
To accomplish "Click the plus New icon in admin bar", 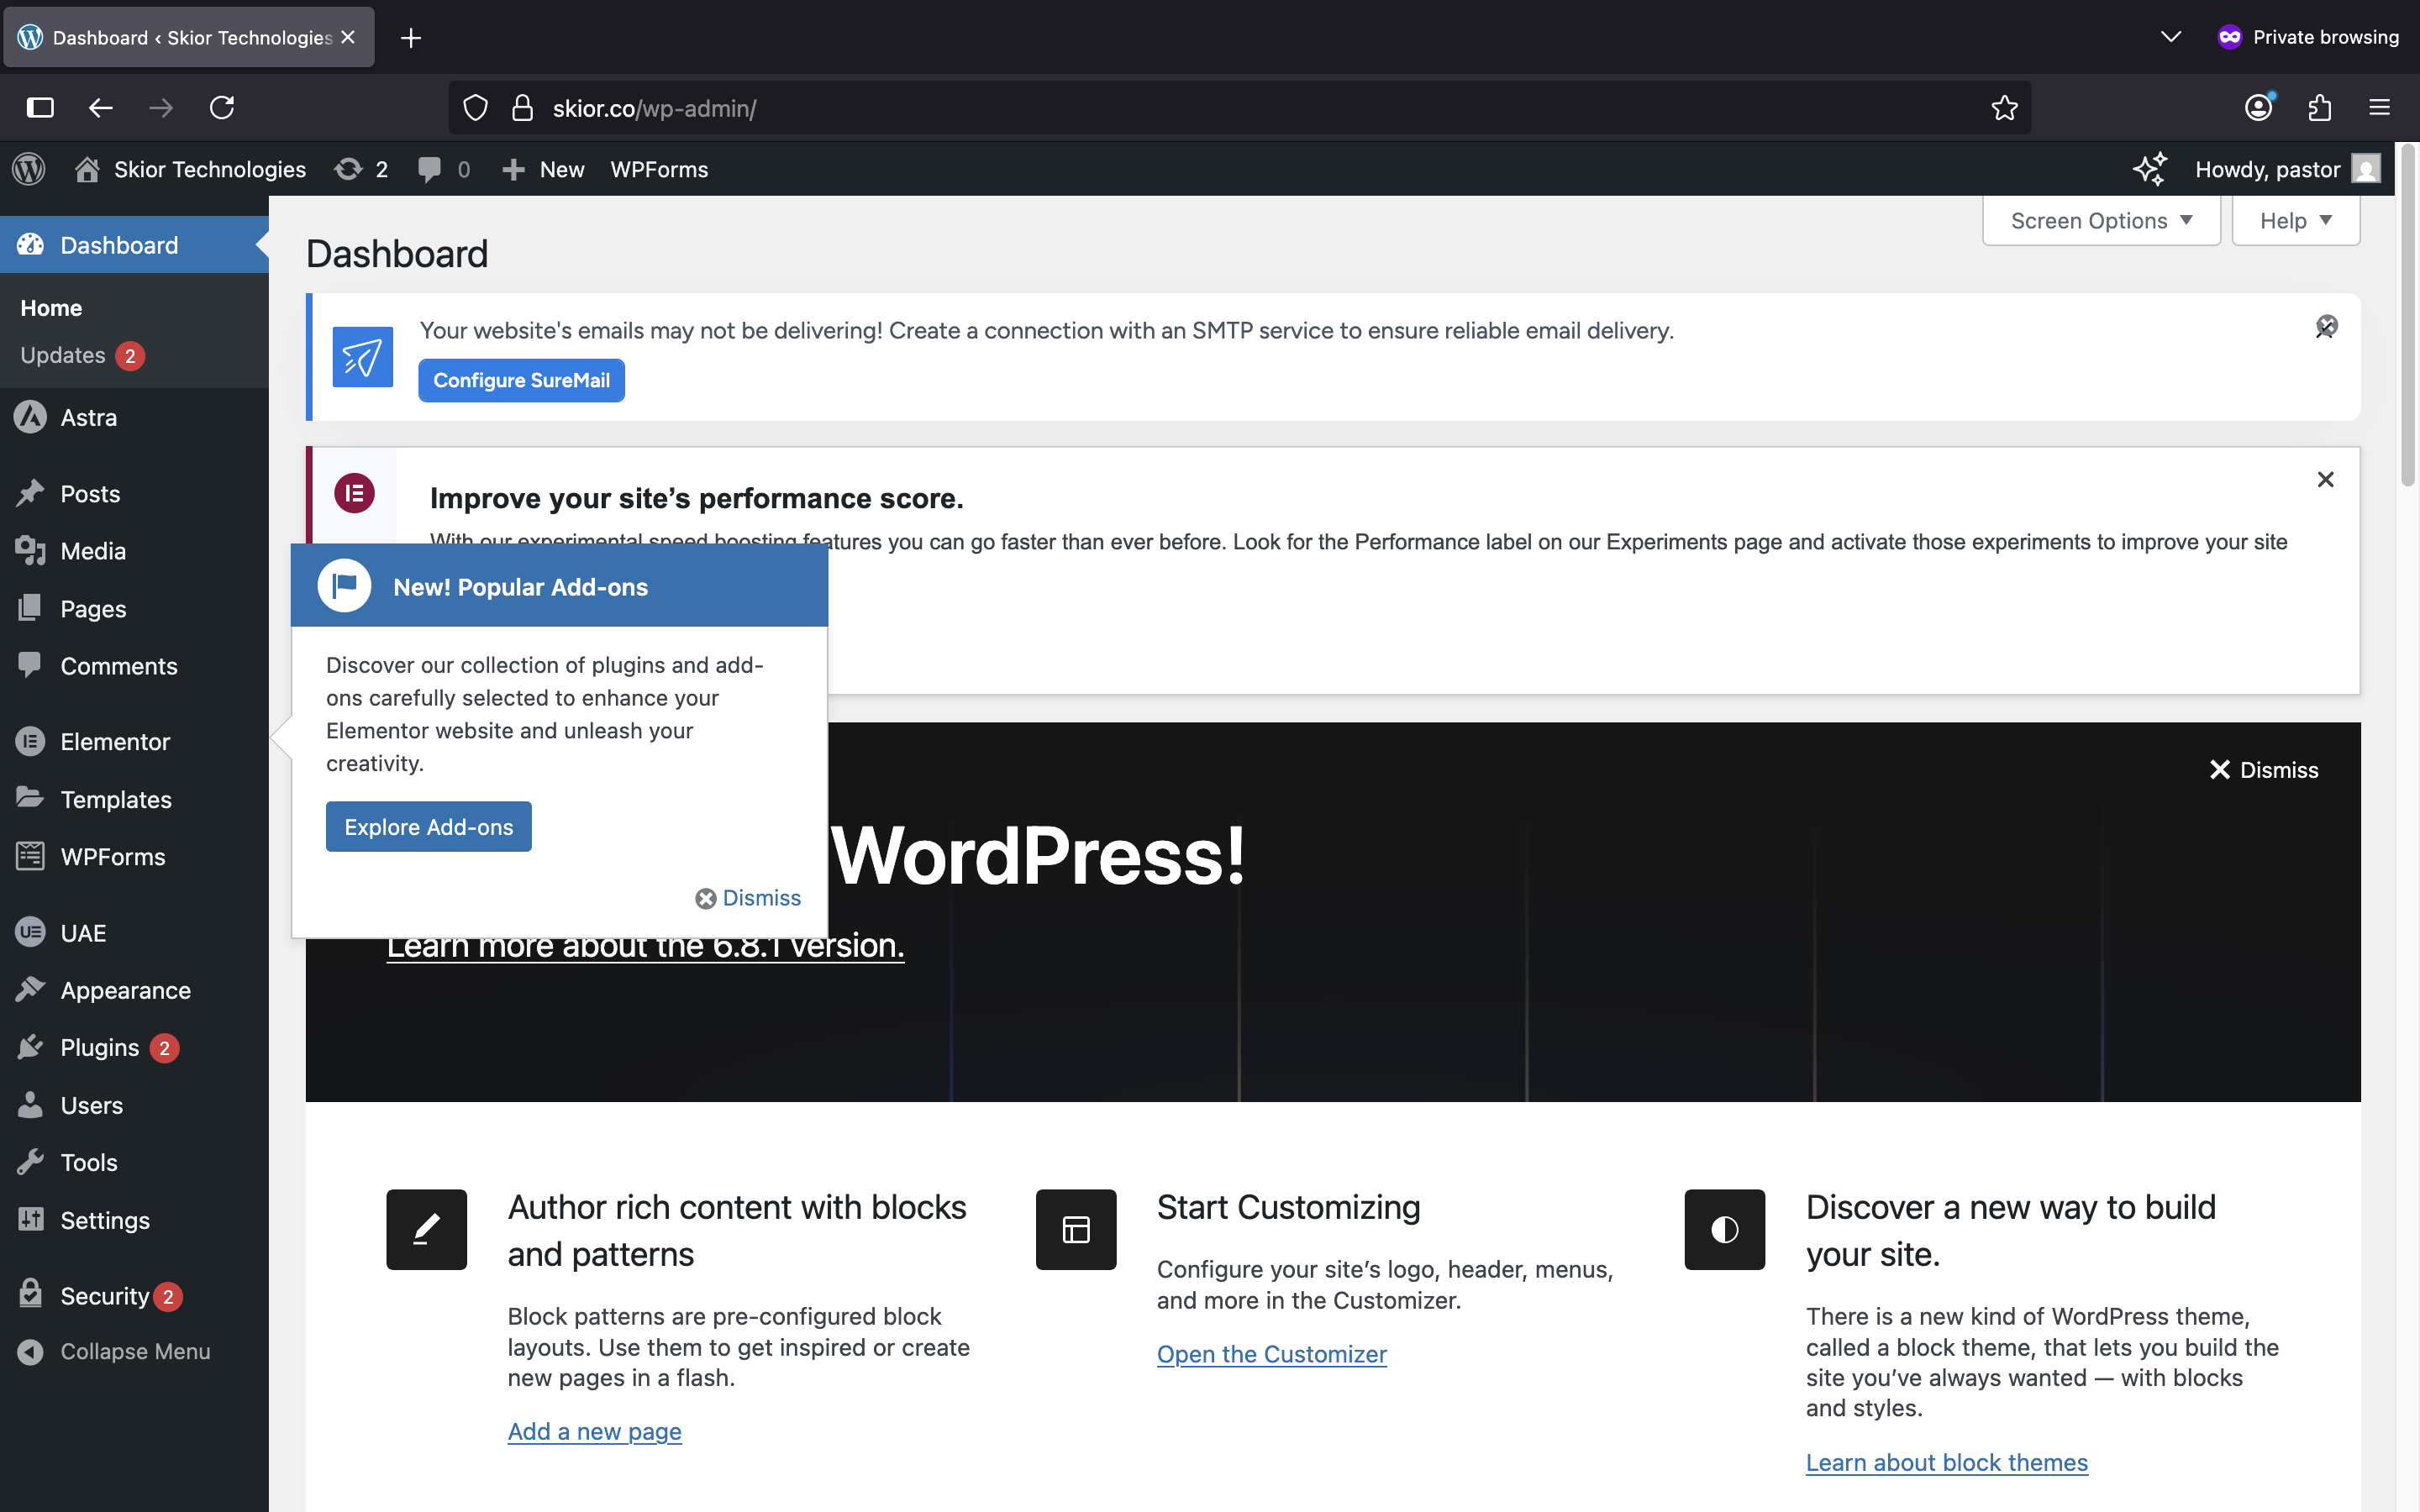I will point(513,169).
